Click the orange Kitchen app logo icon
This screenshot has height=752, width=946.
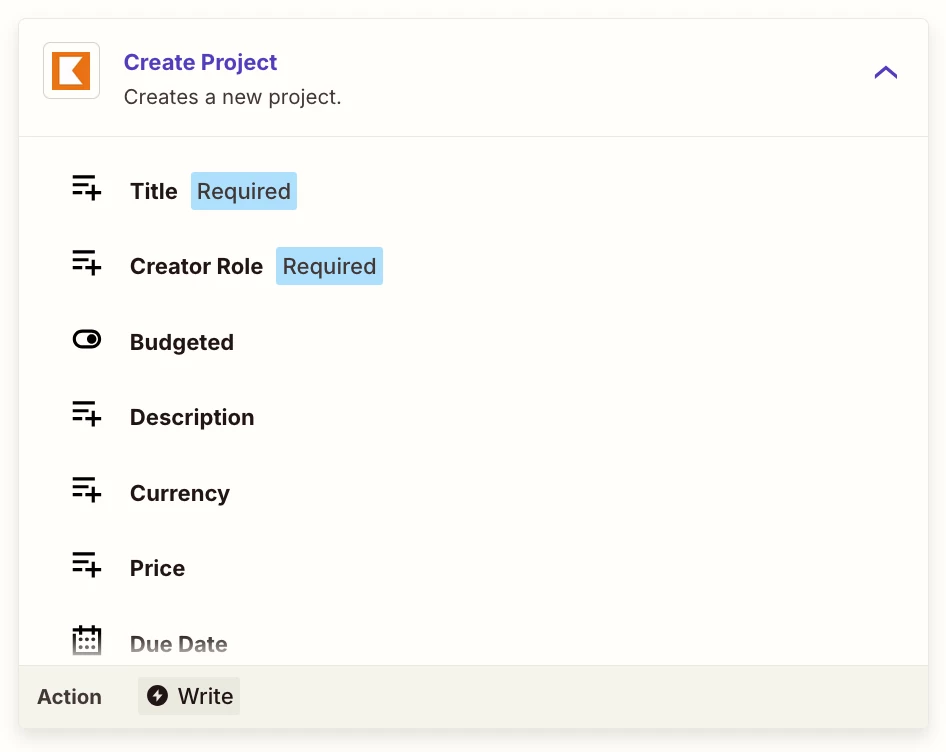pyautogui.click(x=71, y=71)
